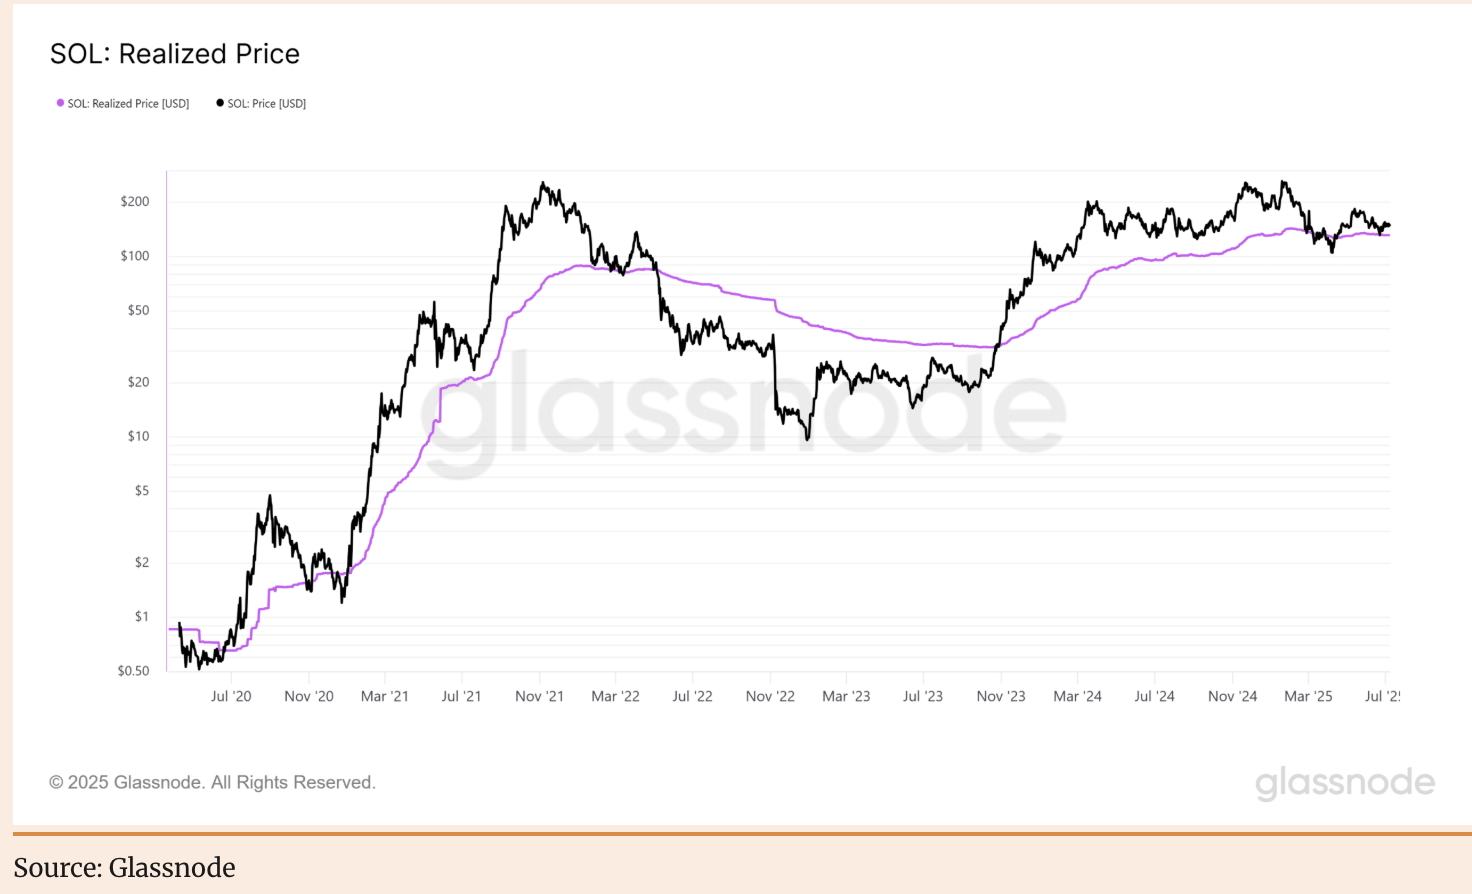Viewport: 1472px width, 894px height.
Task: Toggle the 'SOL: Price [USD]' legend label
Action: click(267, 104)
